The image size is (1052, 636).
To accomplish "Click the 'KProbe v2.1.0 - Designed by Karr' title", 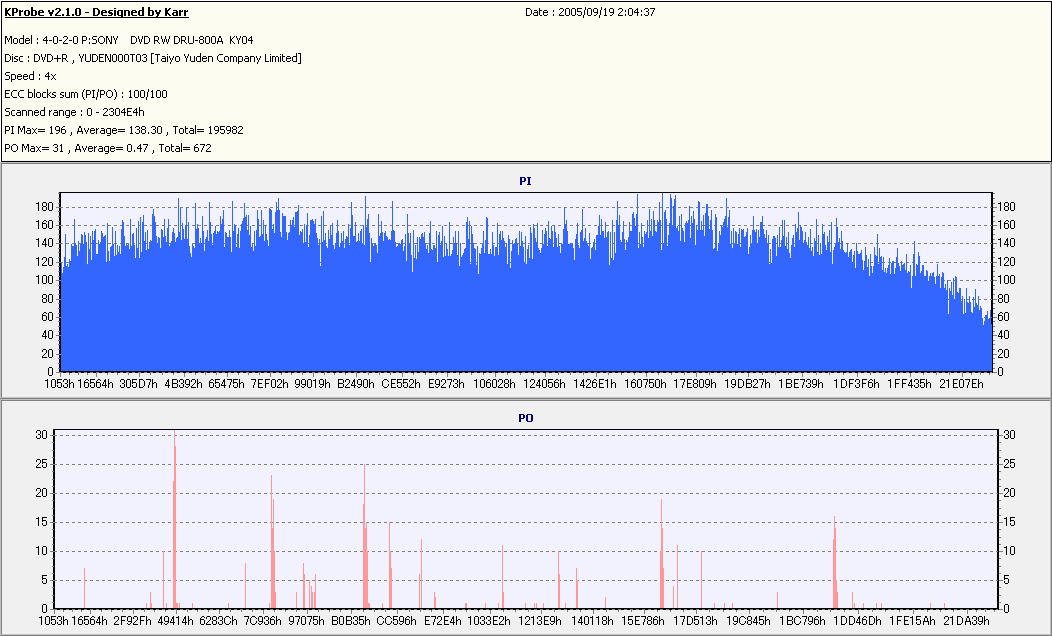I will tap(96, 12).
